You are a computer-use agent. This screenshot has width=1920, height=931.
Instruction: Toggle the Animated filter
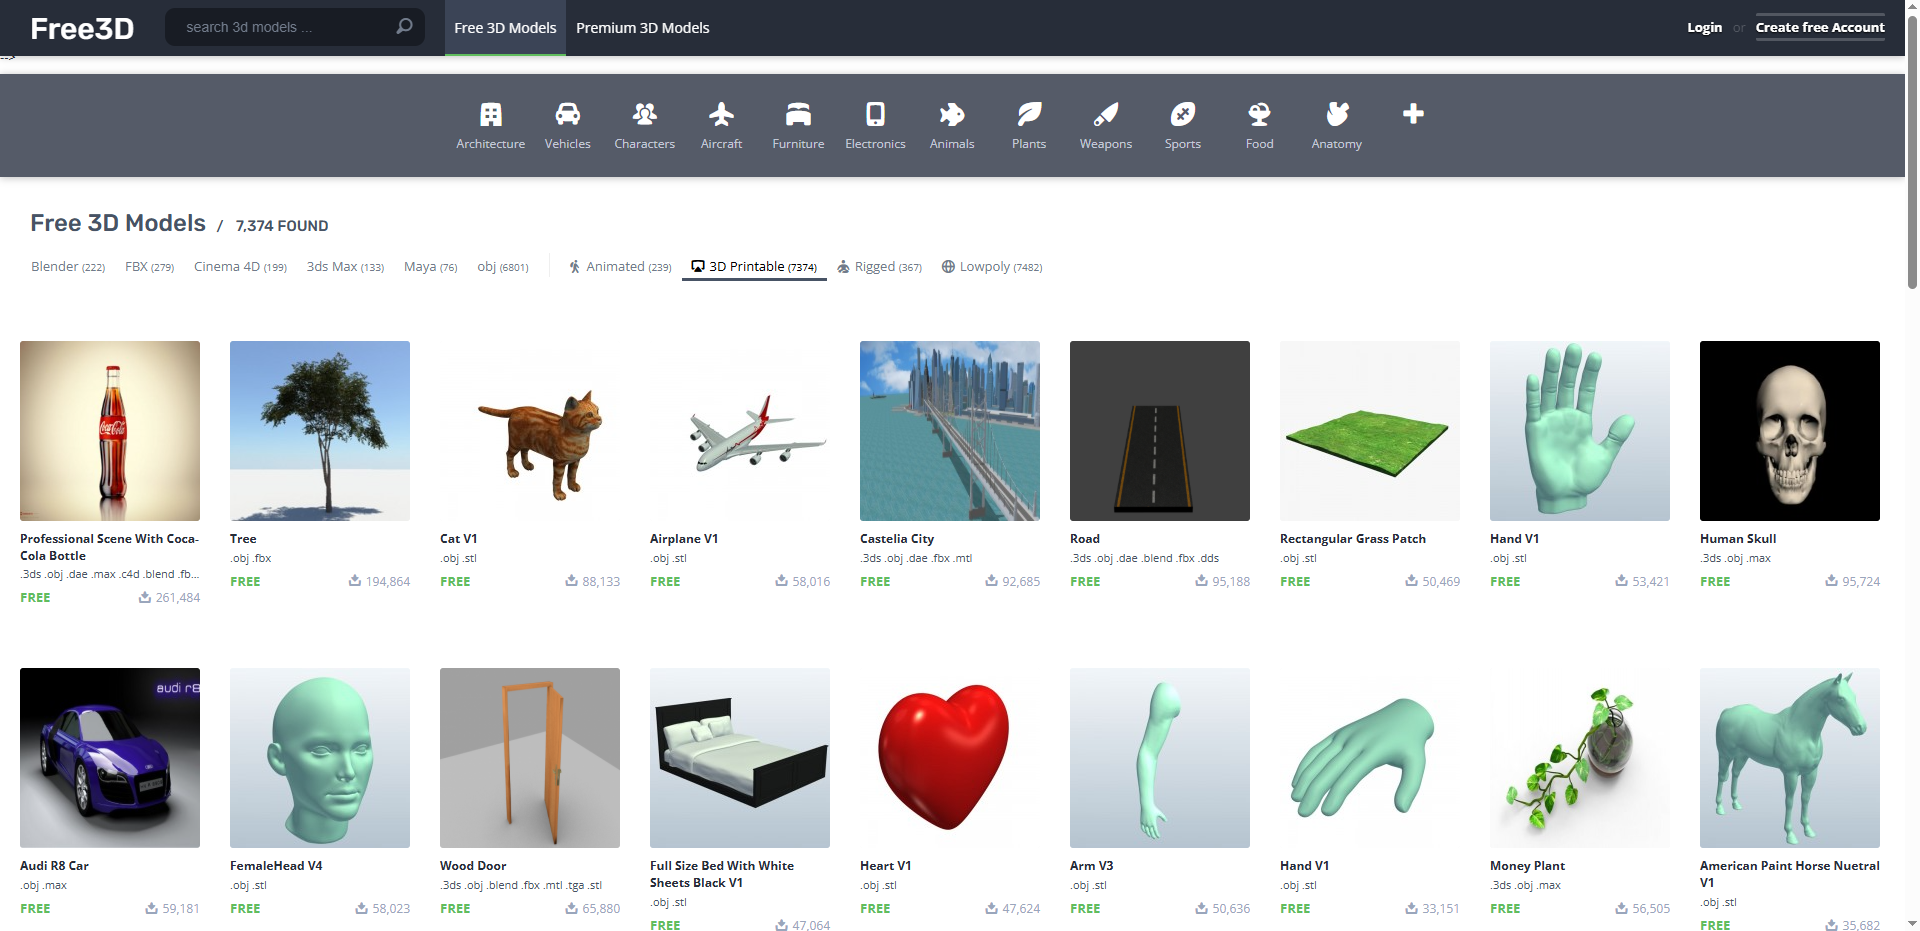(x=620, y=267)
